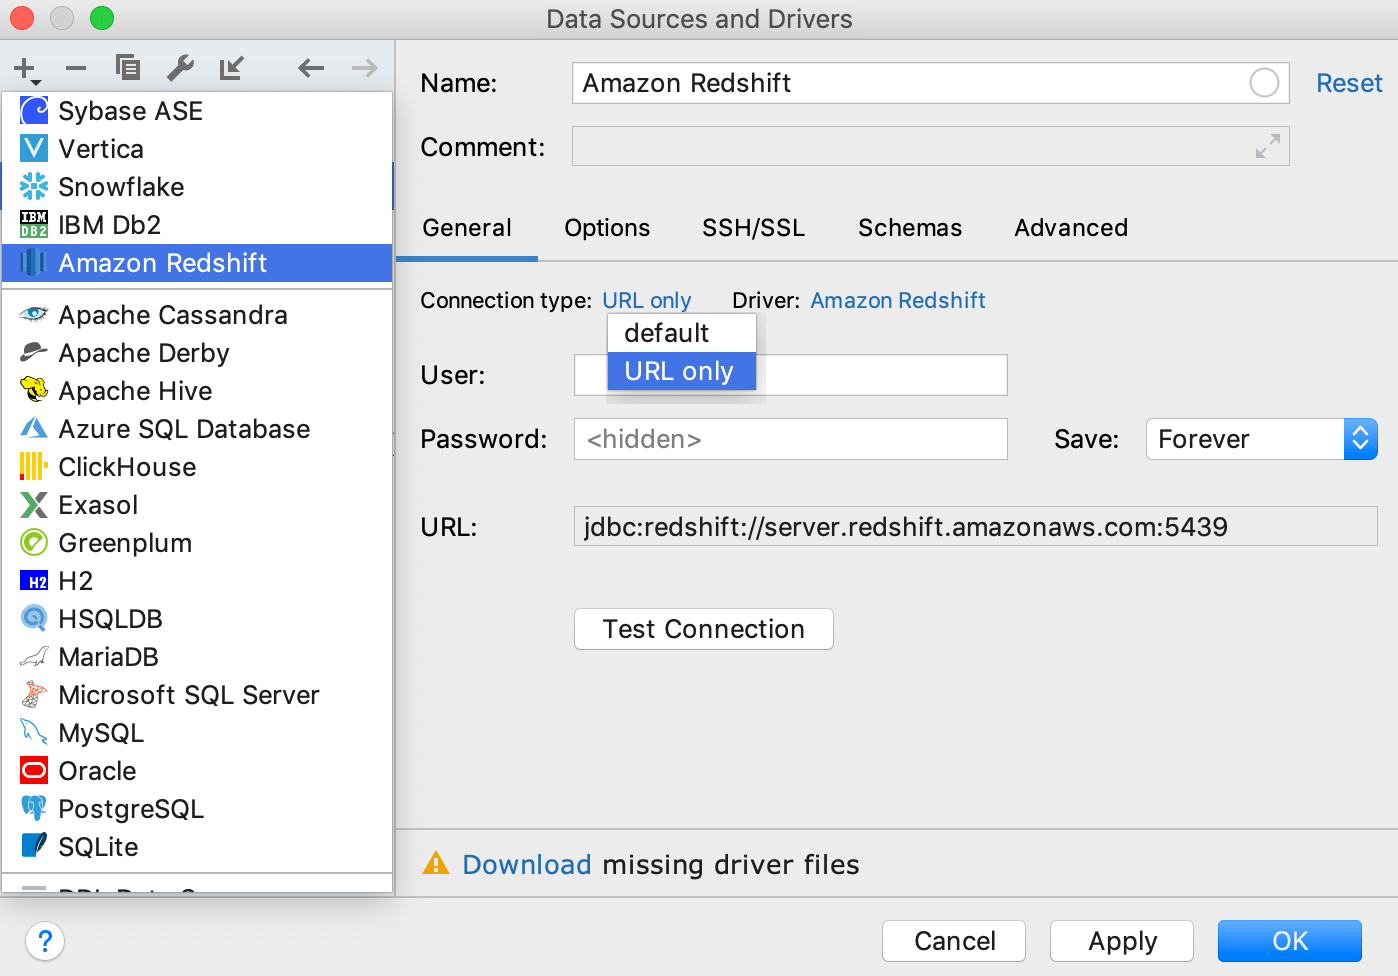Click the warning triangle next to Download
Image resolution: width=1398 pixels, height=976 pixels.
click(x=436, y=864)
